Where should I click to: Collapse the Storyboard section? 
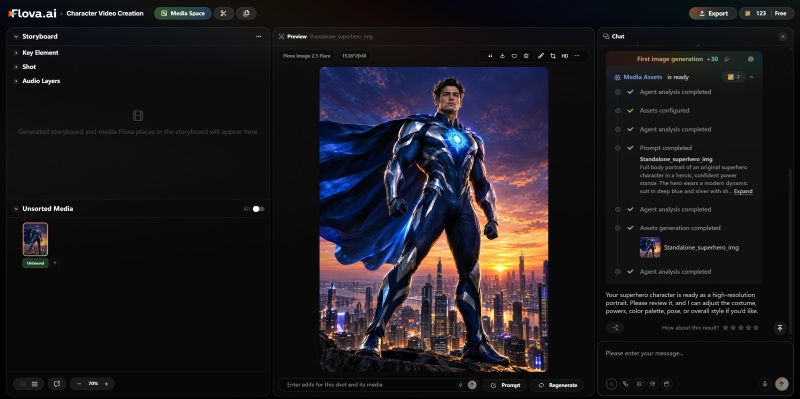(16, 37)
